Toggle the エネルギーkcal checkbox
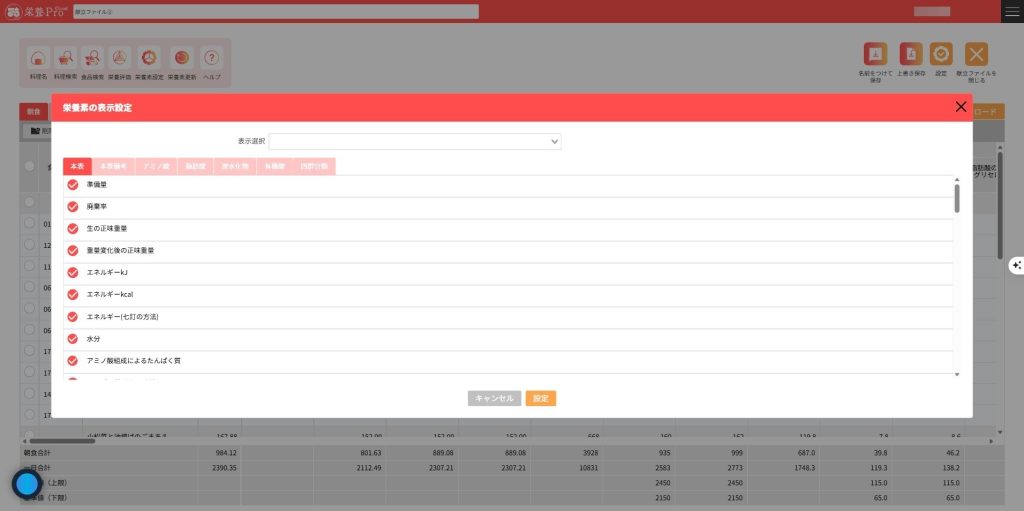 click(72, 294)
